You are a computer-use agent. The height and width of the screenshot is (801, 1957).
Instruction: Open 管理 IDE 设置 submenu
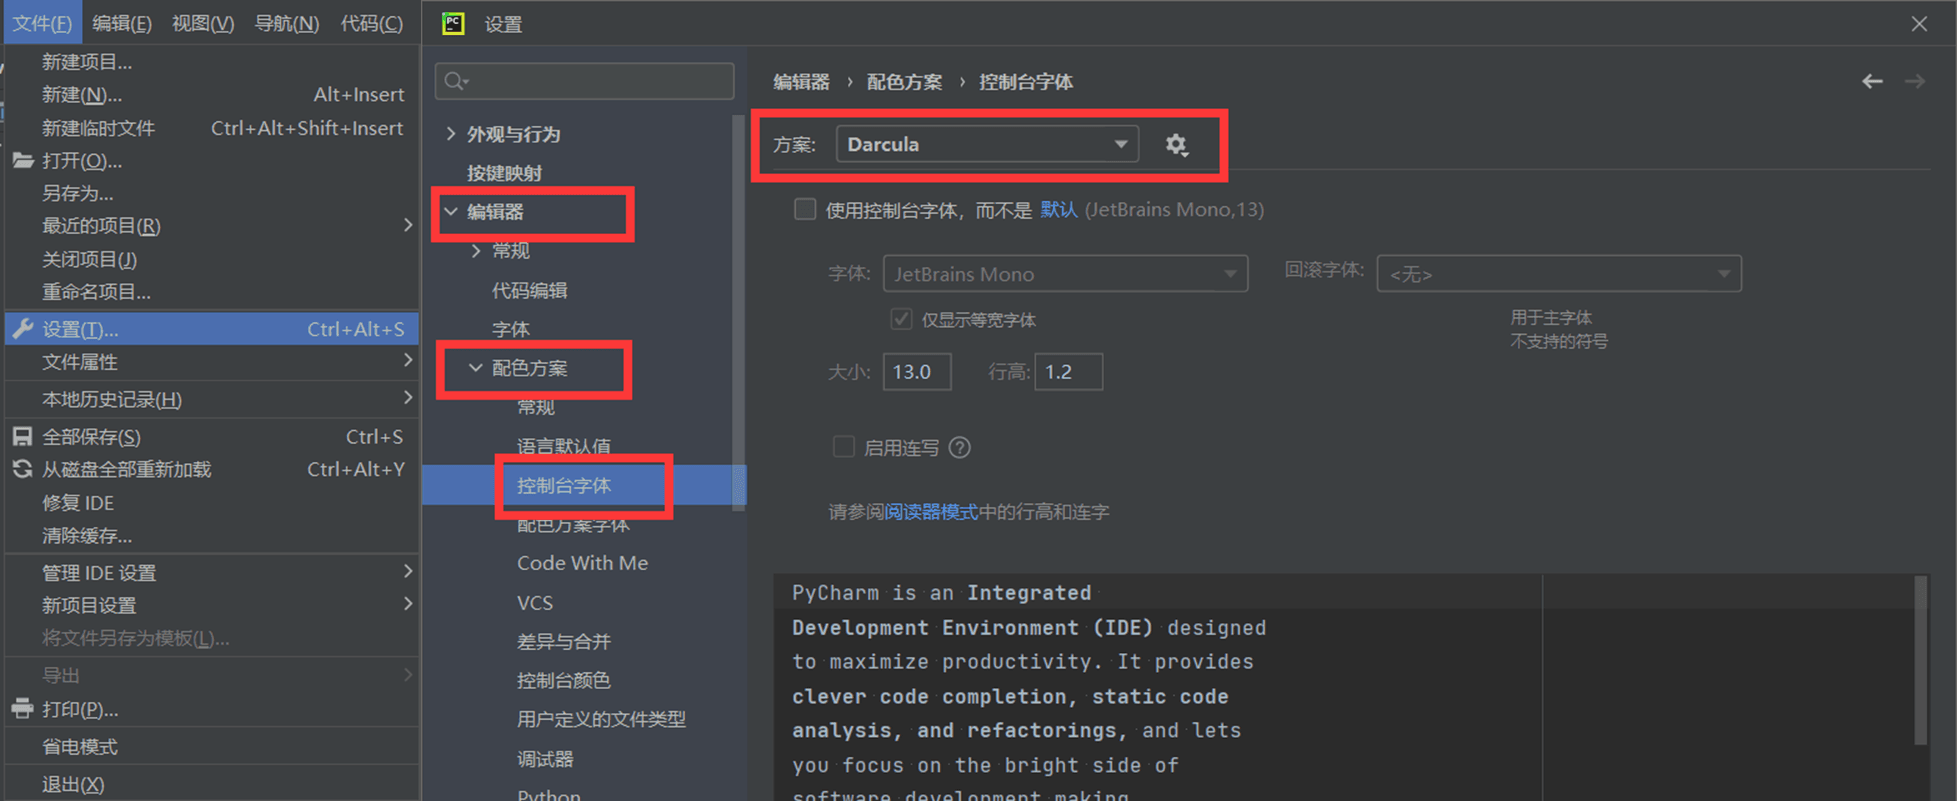coord(212,573)
